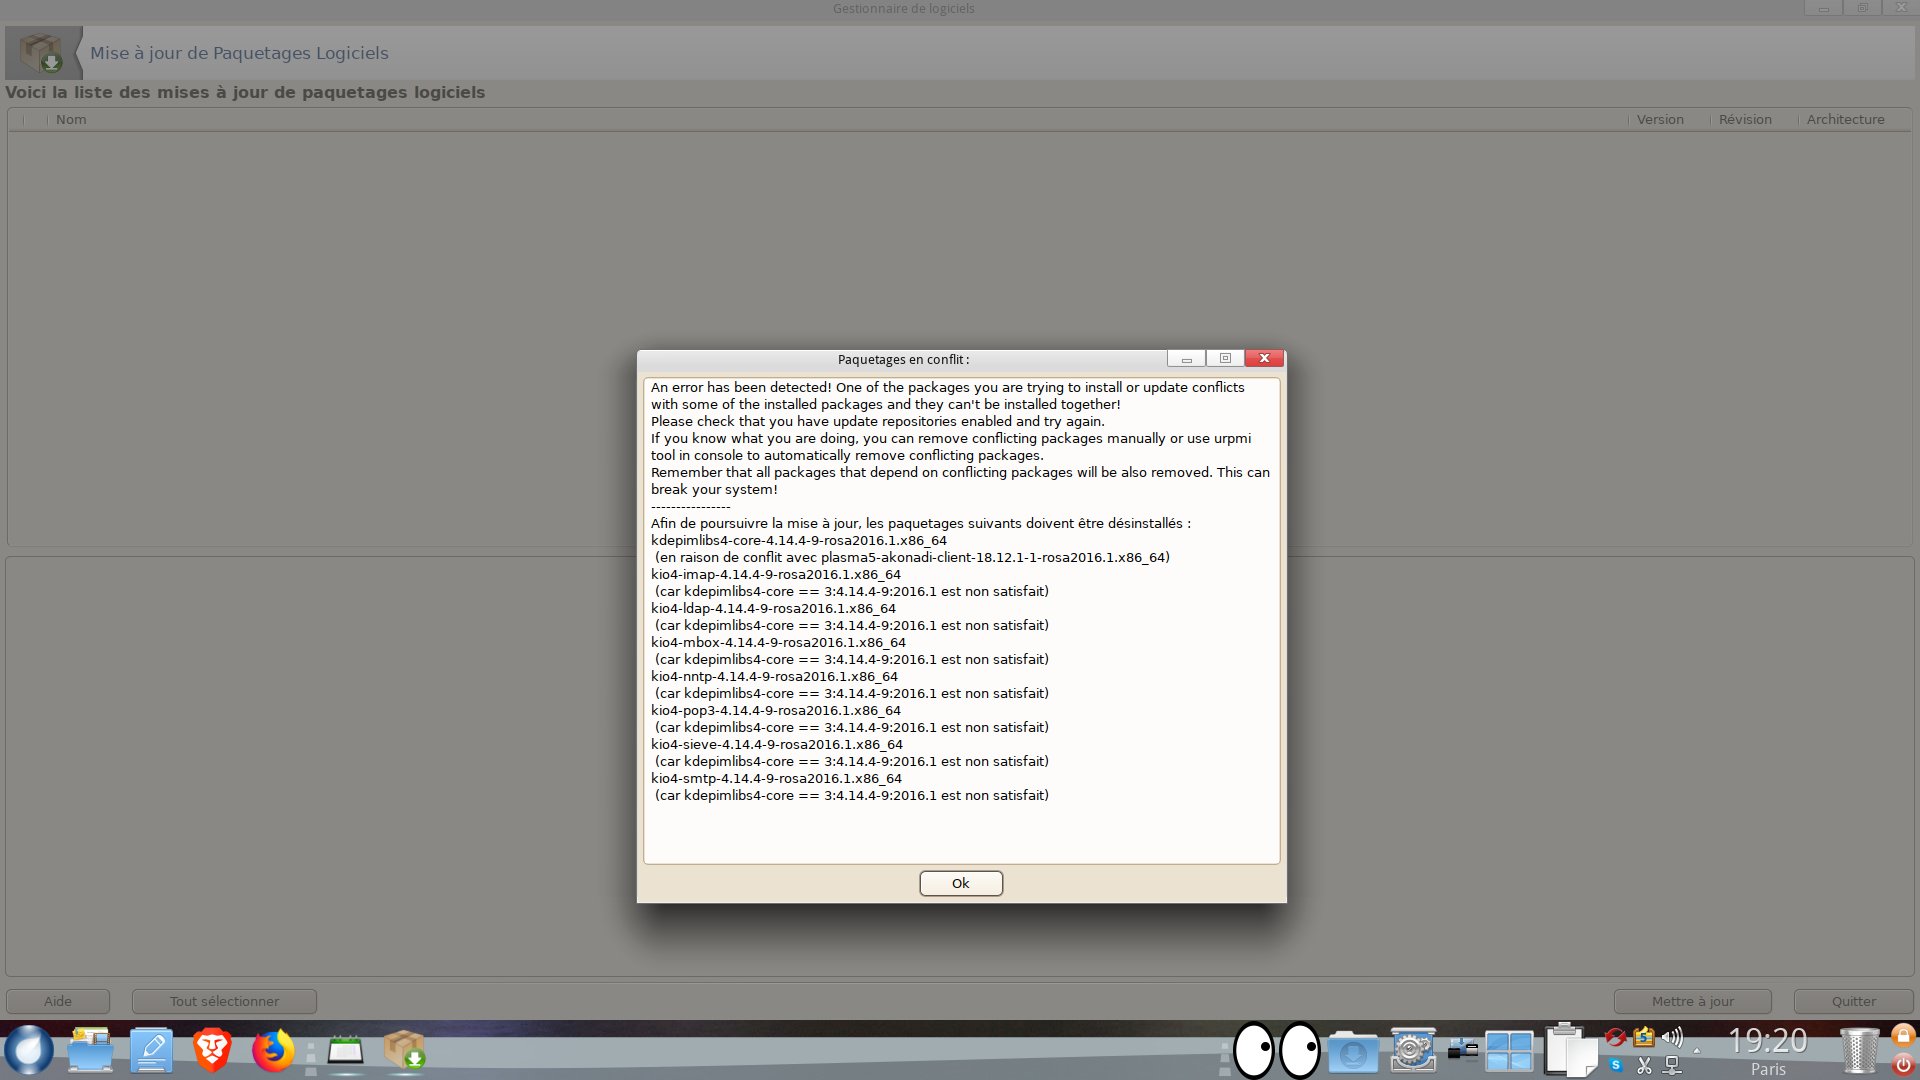Sort the list by Nom column header
Image resolution: width=1920 pixels, height=1080 pixels.
(x=71, y=119)
